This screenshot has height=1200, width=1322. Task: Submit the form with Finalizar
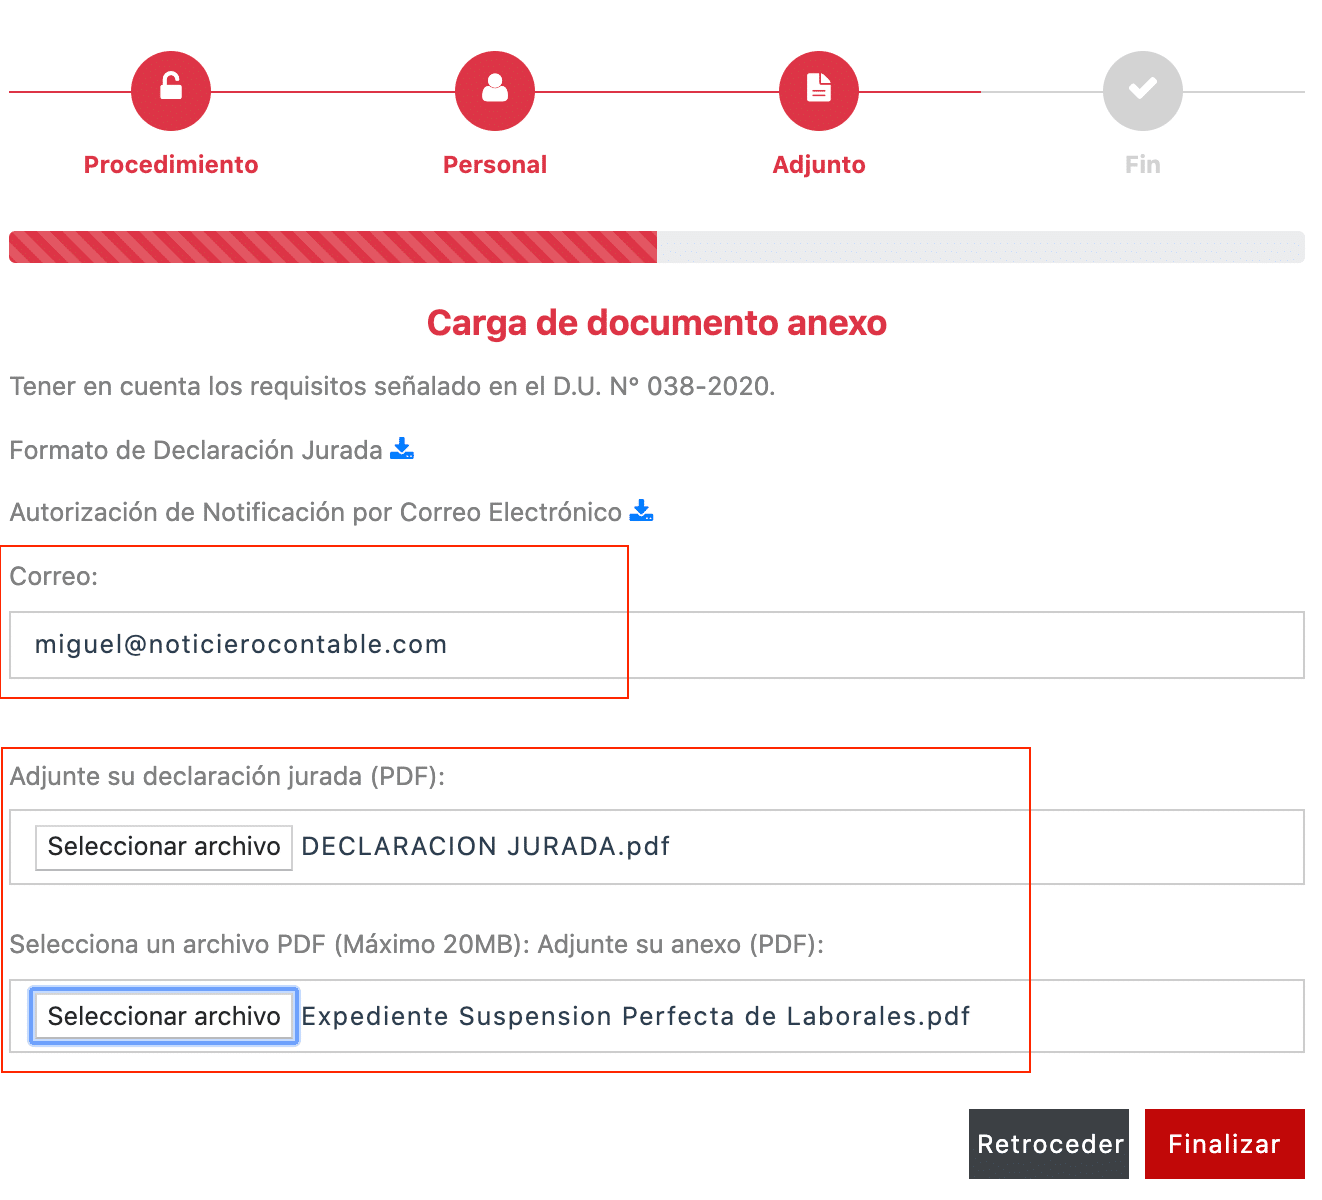click(1224, 1144)
